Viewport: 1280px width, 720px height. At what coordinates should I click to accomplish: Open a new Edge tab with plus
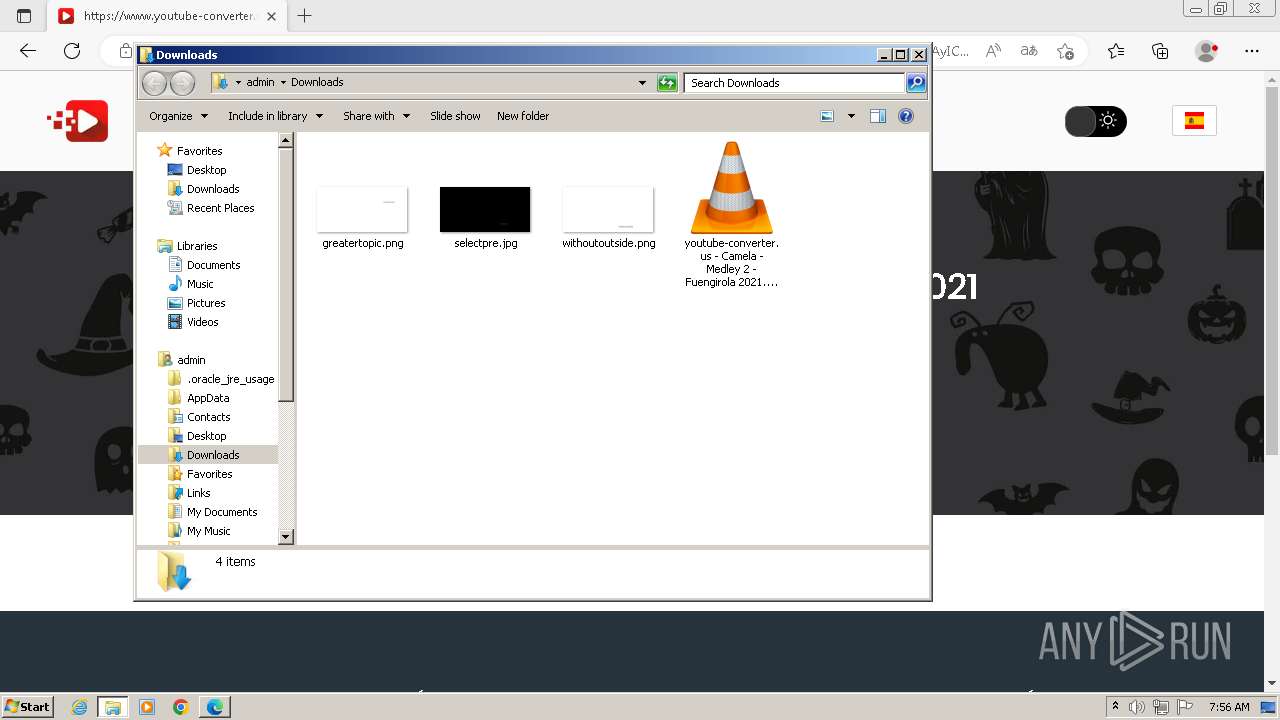305,16
